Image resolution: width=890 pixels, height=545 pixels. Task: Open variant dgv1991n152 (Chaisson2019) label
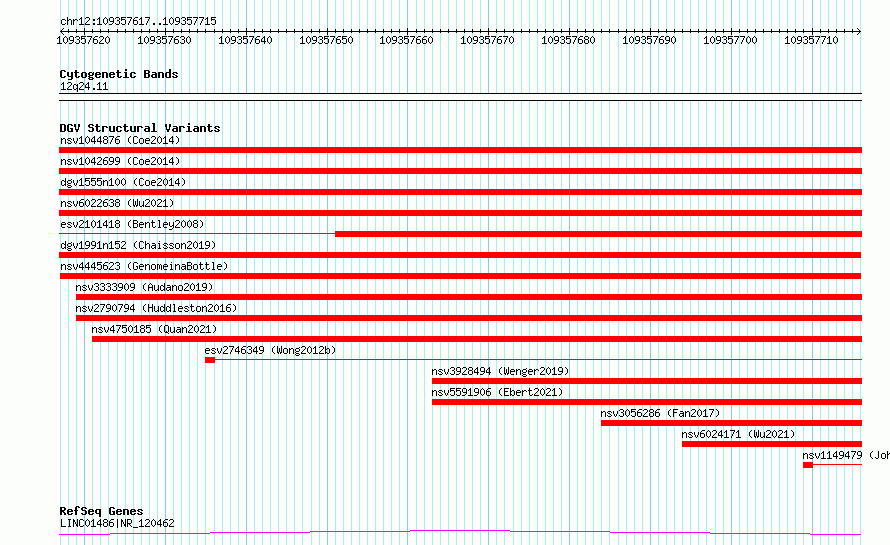click(x=138, y=245)
